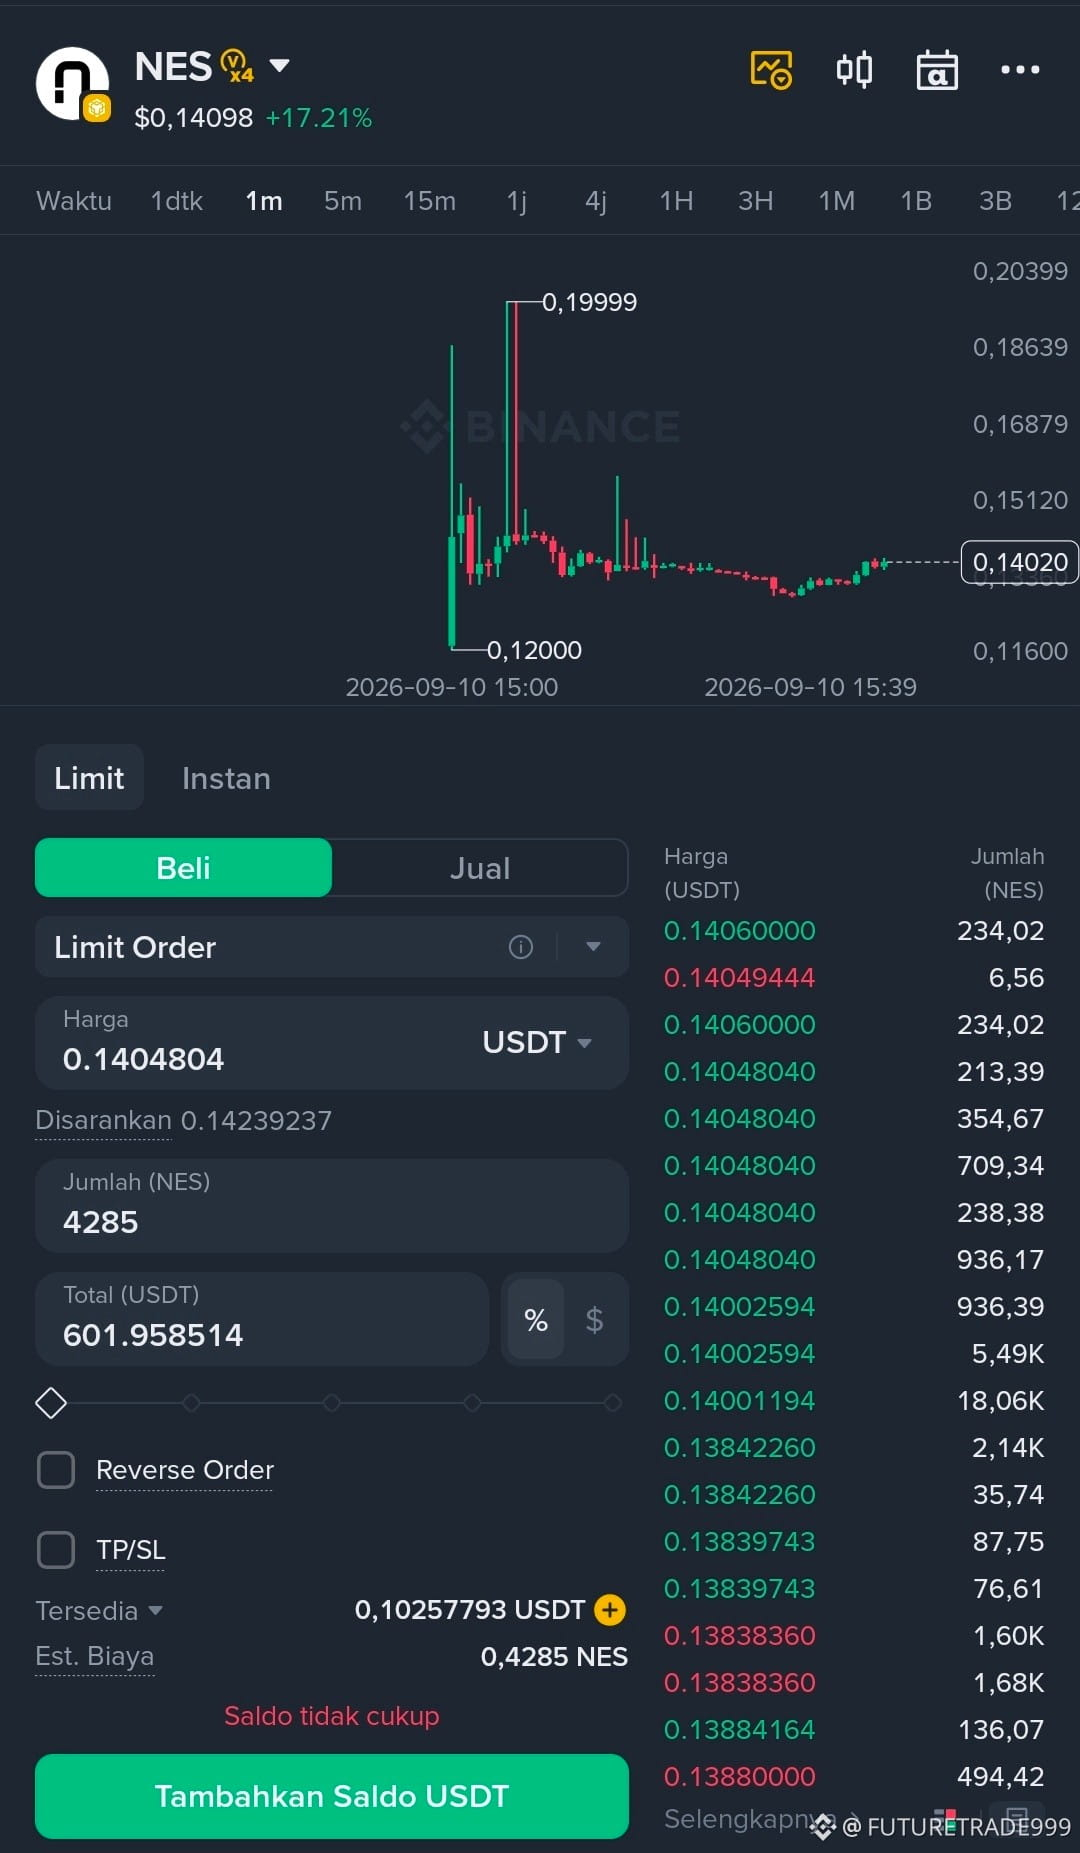The height and width of the screenshot is (1853, 1080).
Task: Tap Tambahkan Saldo USDT button
Action: (332, 1796)
